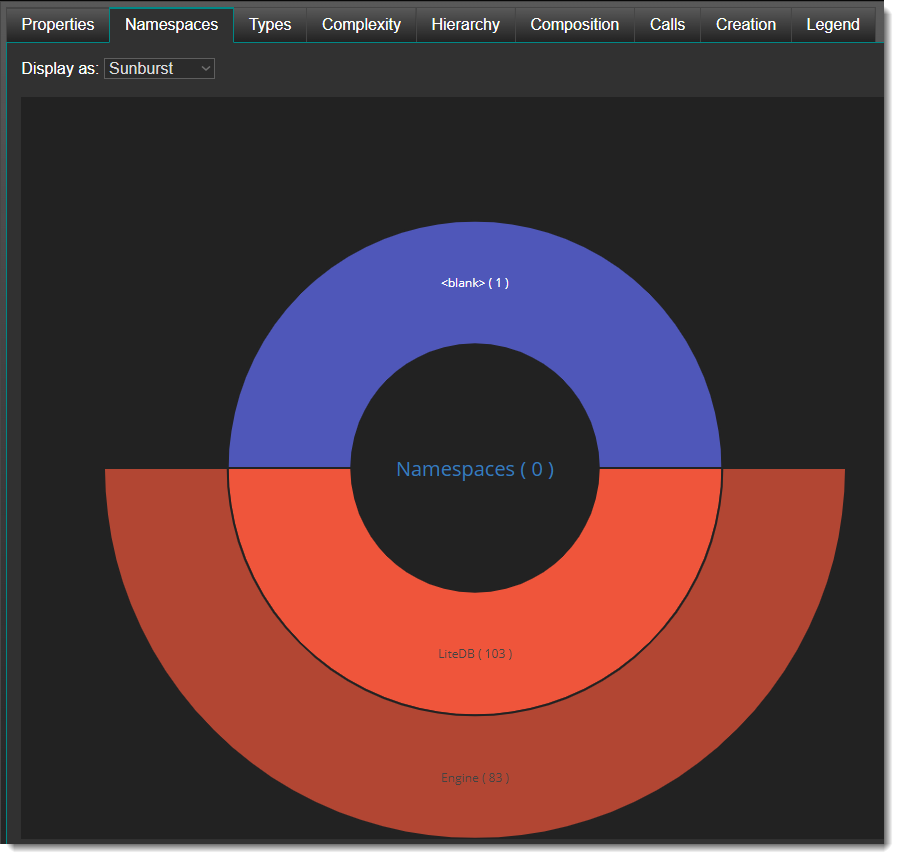Click the Namespaces ( 0 ) center label
Screen dimensions: 899x859
(475, 469)
